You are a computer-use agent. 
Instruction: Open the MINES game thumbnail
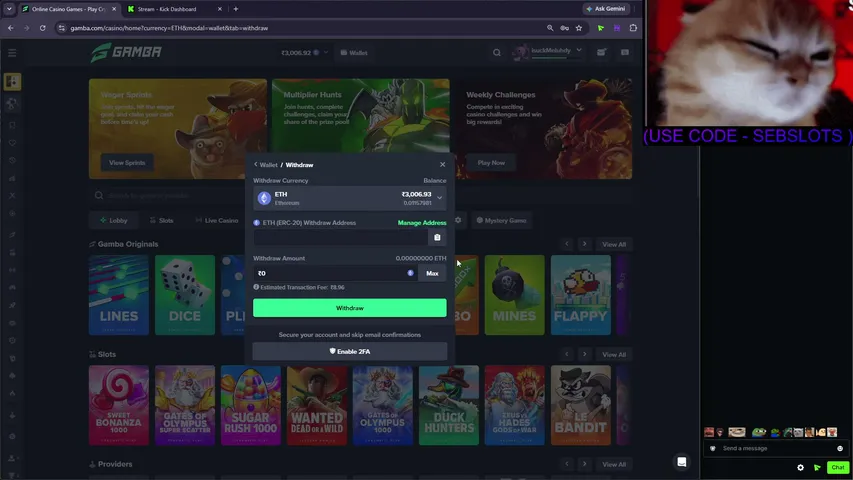514,295
